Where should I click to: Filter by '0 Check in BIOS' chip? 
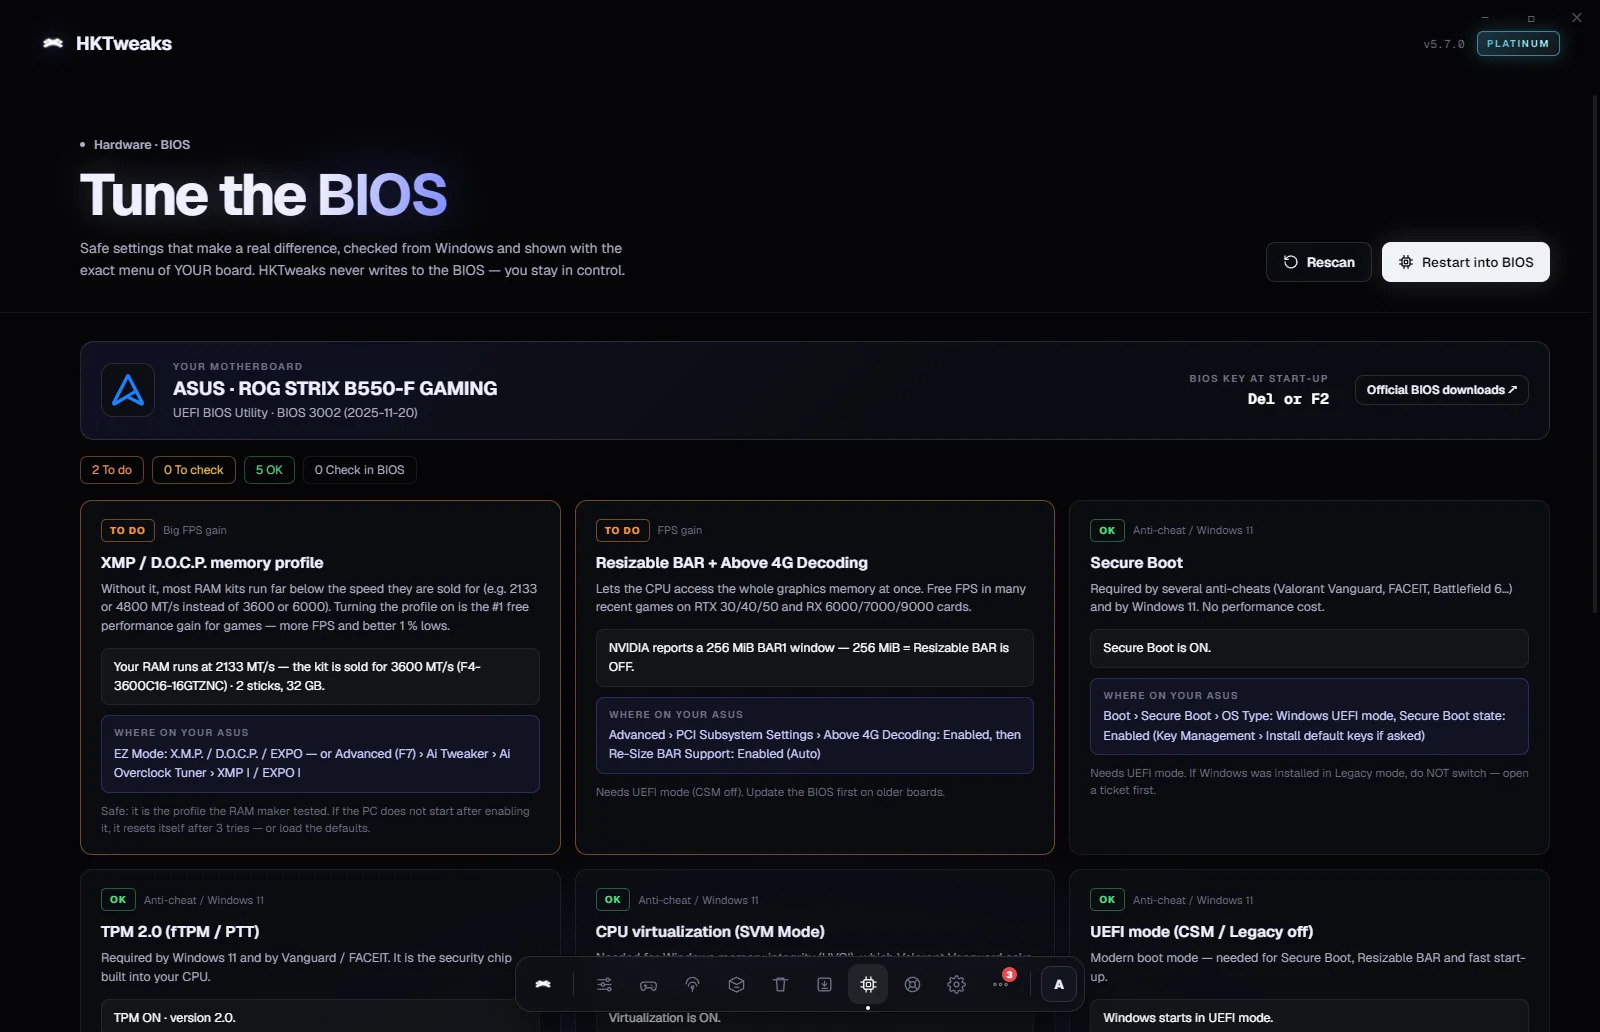tap(360, 470)
